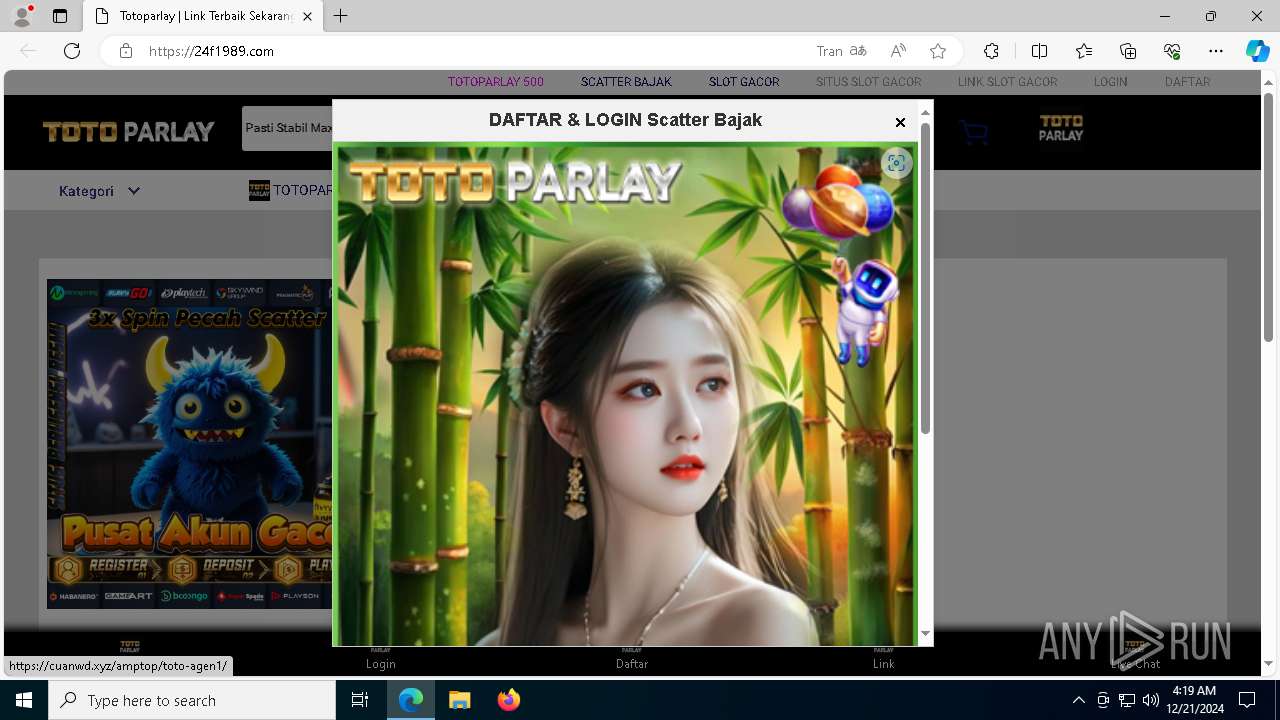Close the DAFTAR & LOGIN popup

900,122
